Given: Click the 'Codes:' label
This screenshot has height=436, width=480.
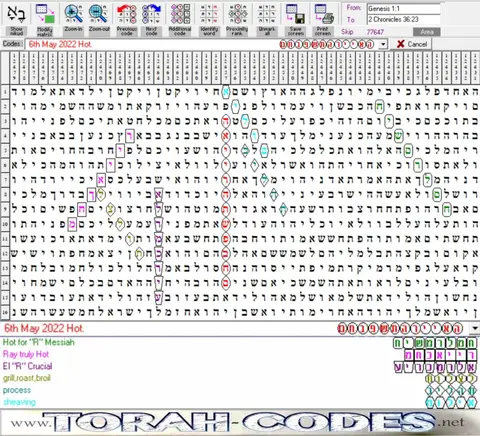Looking at the screenshot, I should tap(13, 44).
